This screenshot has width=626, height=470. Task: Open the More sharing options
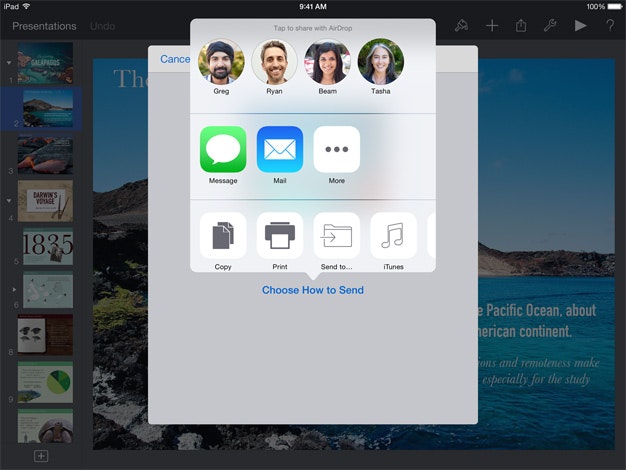[x=337, y=149]
